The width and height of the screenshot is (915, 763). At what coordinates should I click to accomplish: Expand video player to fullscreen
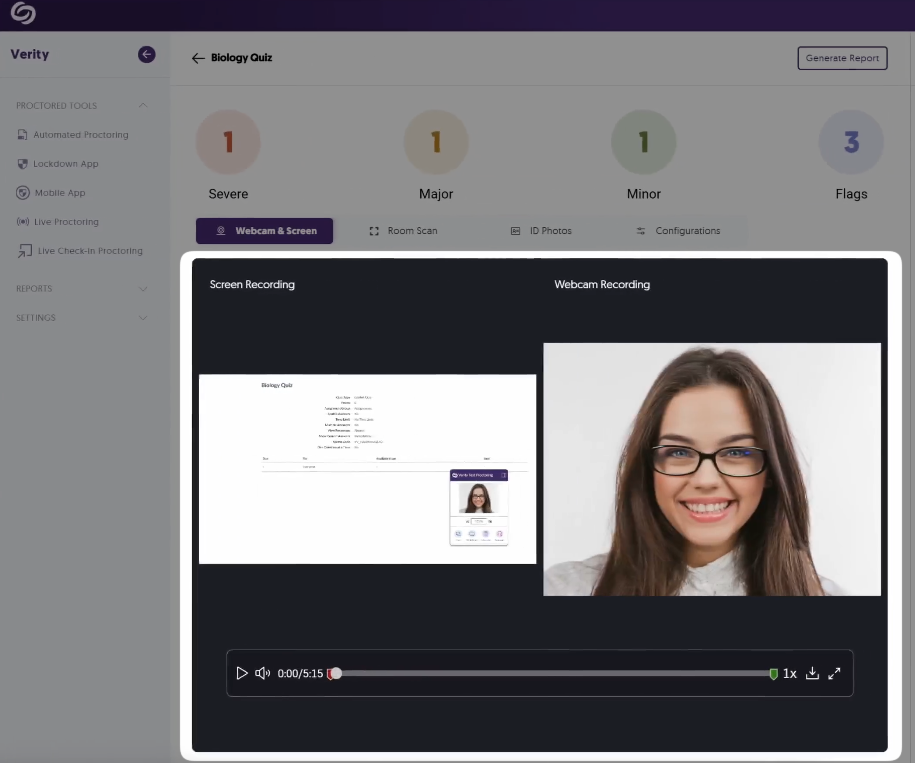(835, 673)
